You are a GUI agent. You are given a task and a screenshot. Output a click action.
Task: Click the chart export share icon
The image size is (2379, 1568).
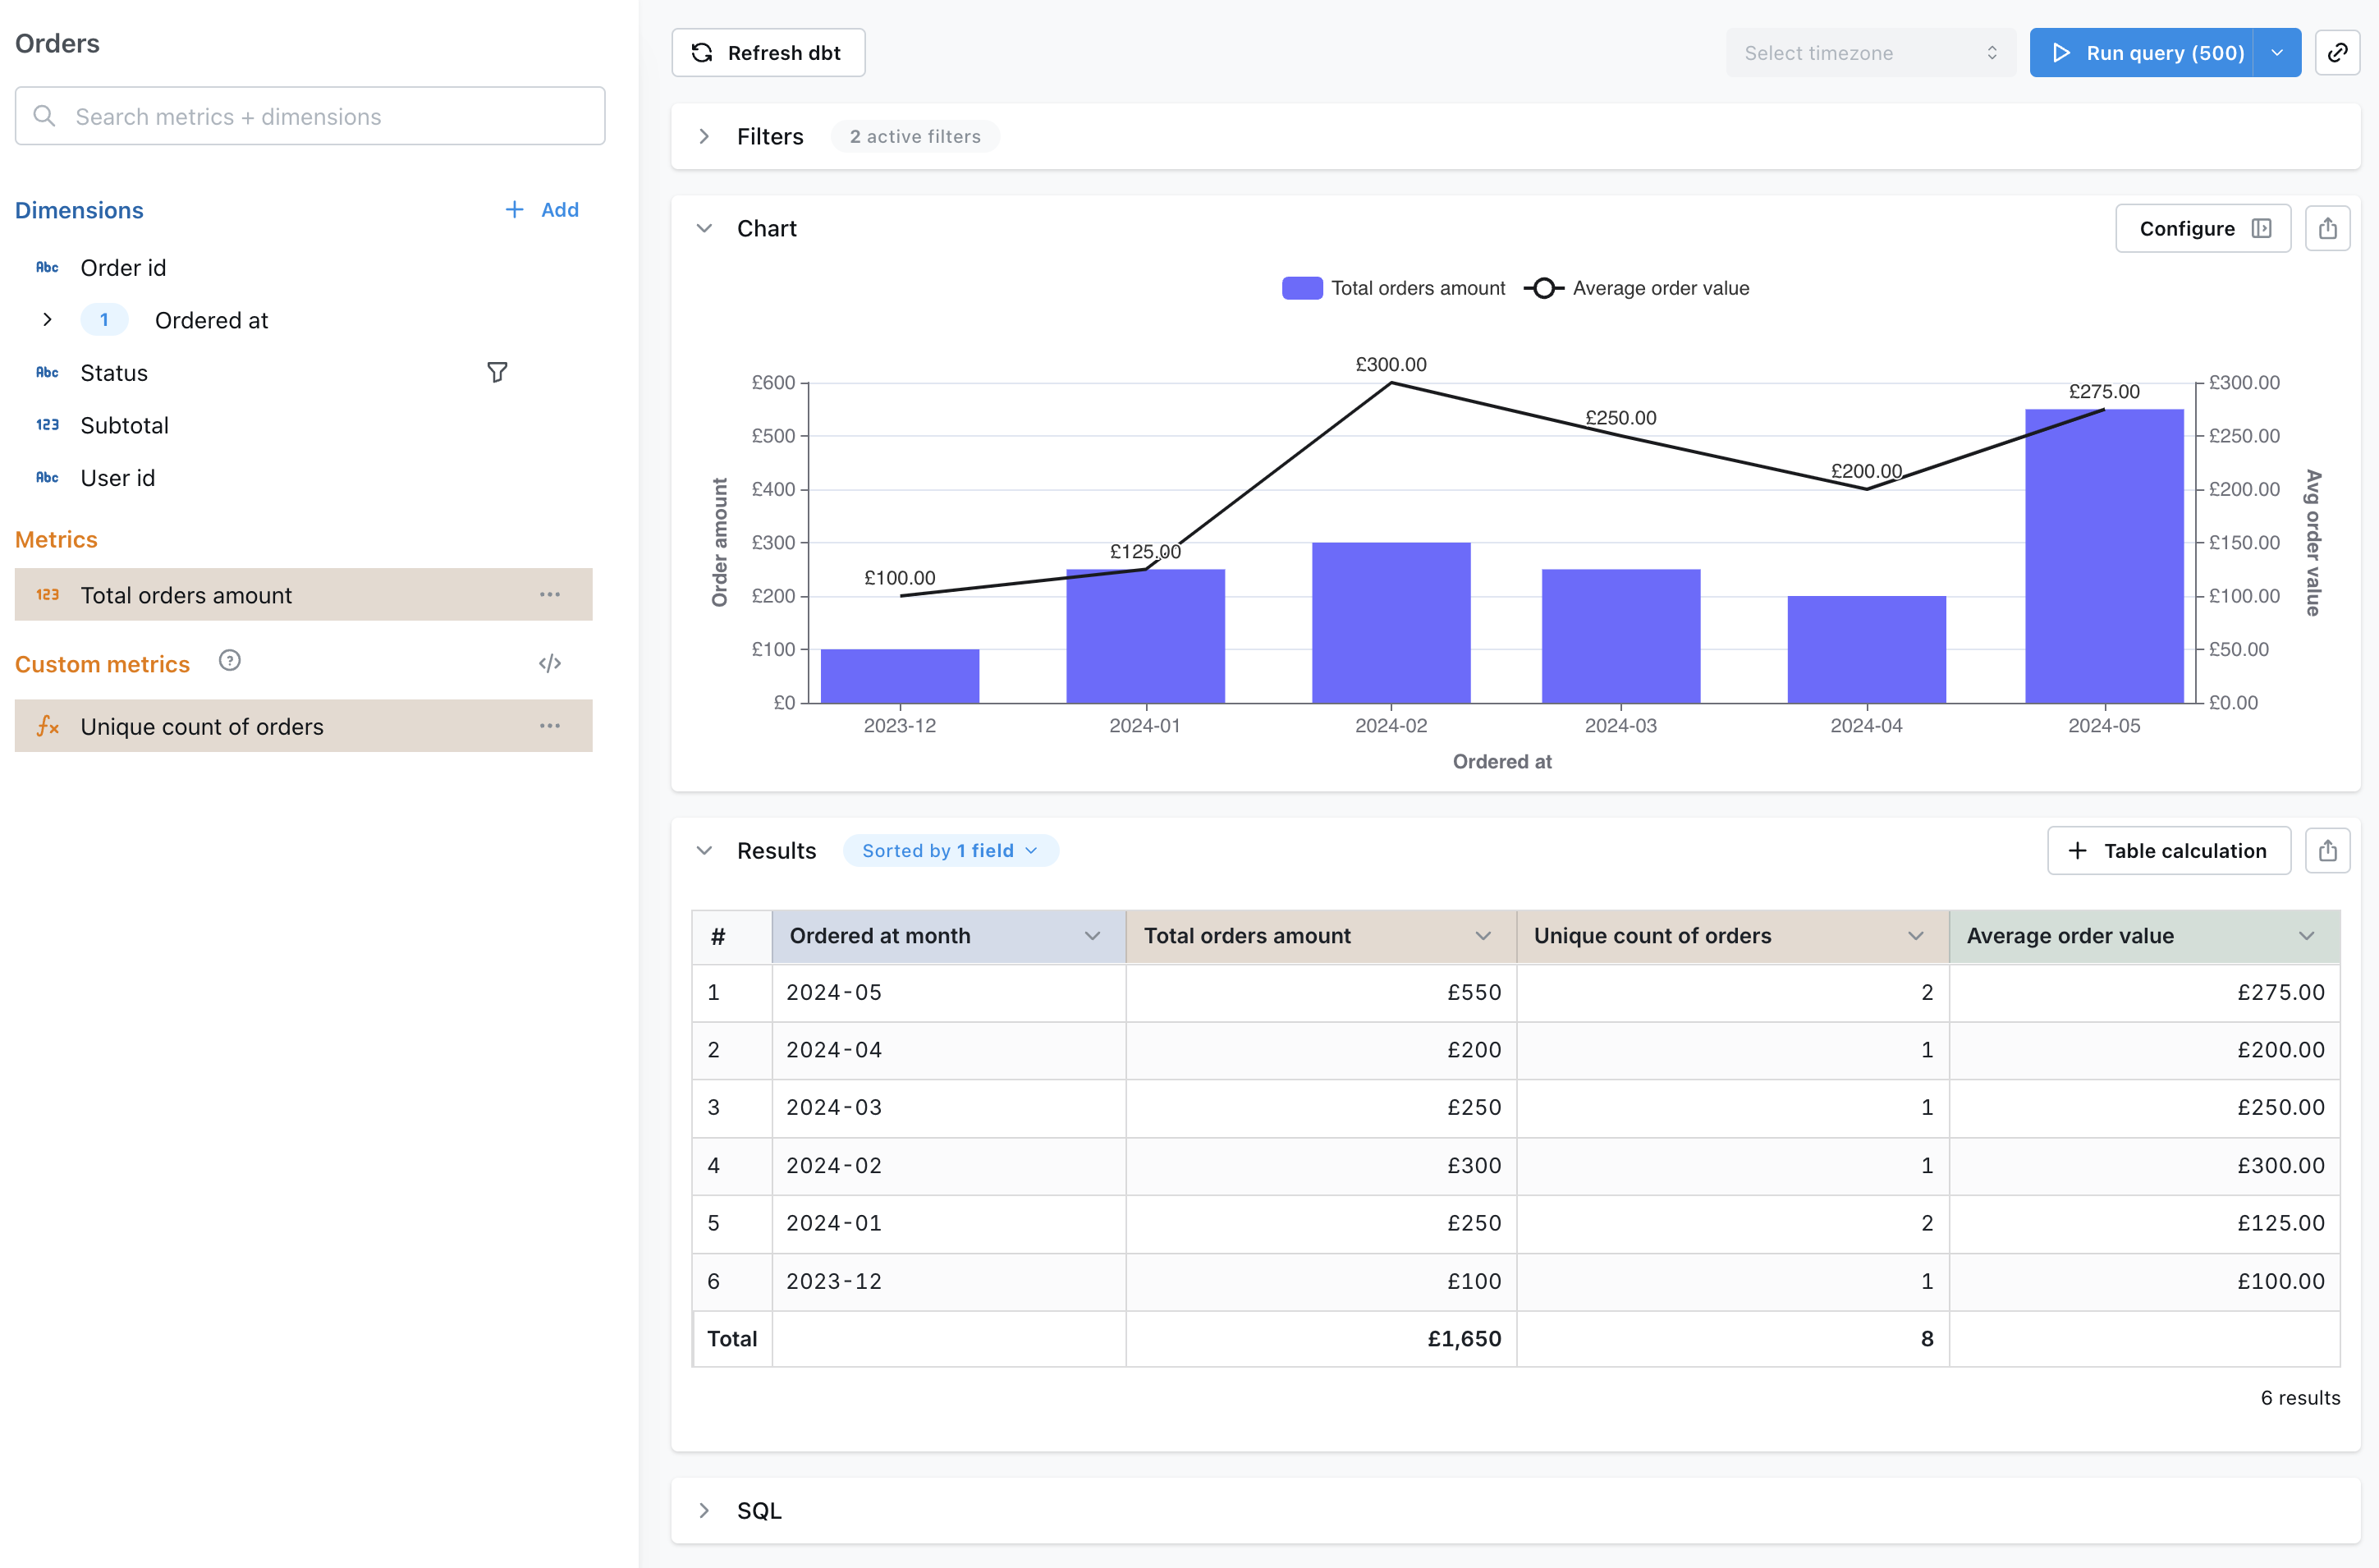[x=2327, y=228]
